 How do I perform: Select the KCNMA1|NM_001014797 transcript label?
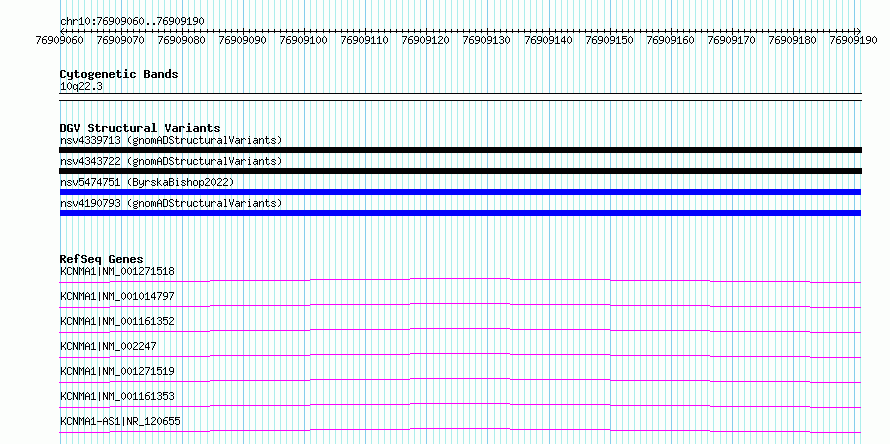pos(117,296)
